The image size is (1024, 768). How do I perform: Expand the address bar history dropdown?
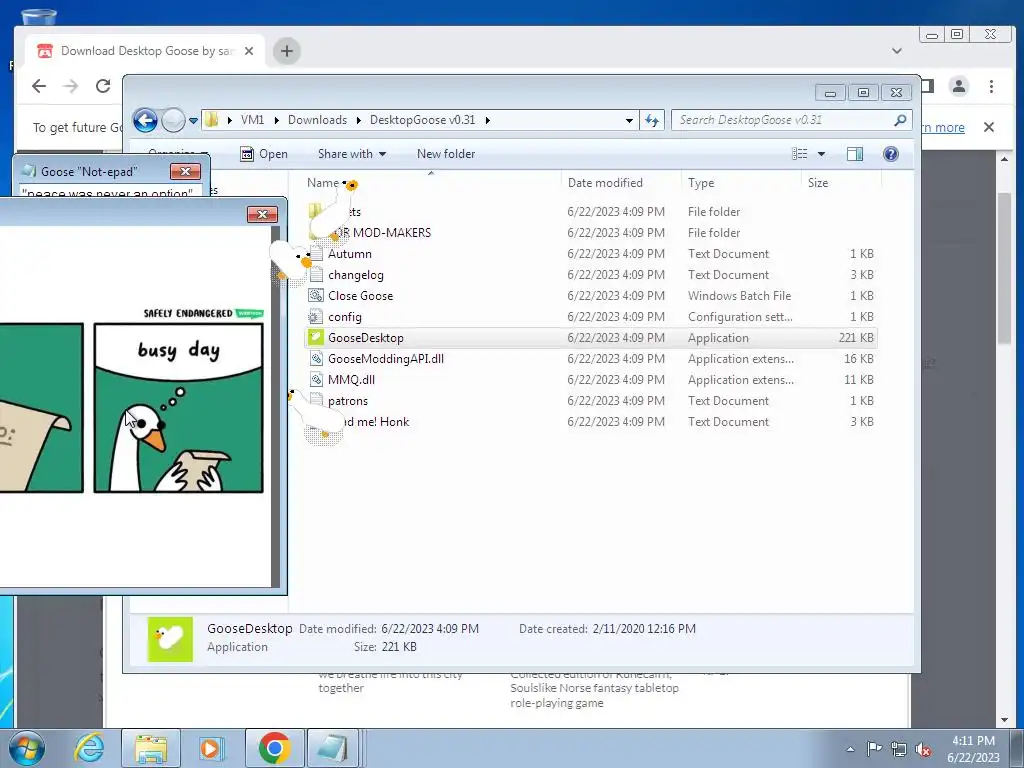click(x=629, y=120)
